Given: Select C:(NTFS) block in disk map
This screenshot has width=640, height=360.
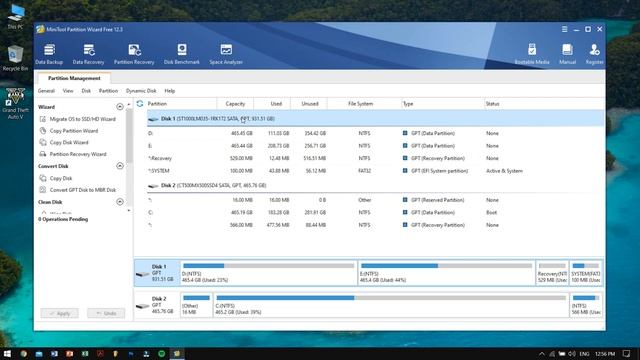Looking at the screenshot, I should point(391,305).
